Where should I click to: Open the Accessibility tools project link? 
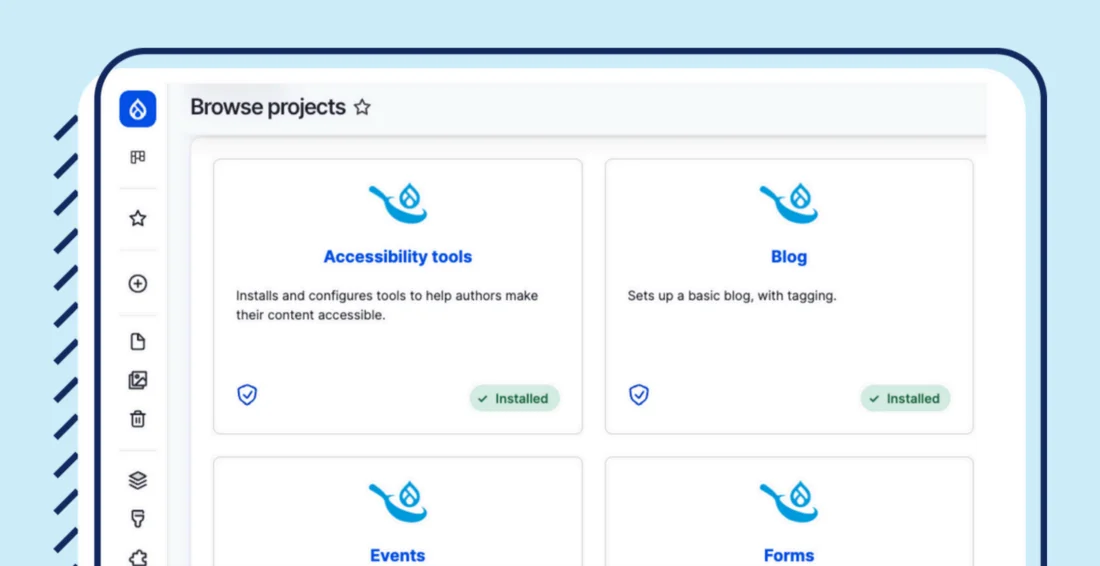click(x=397, y=257)
